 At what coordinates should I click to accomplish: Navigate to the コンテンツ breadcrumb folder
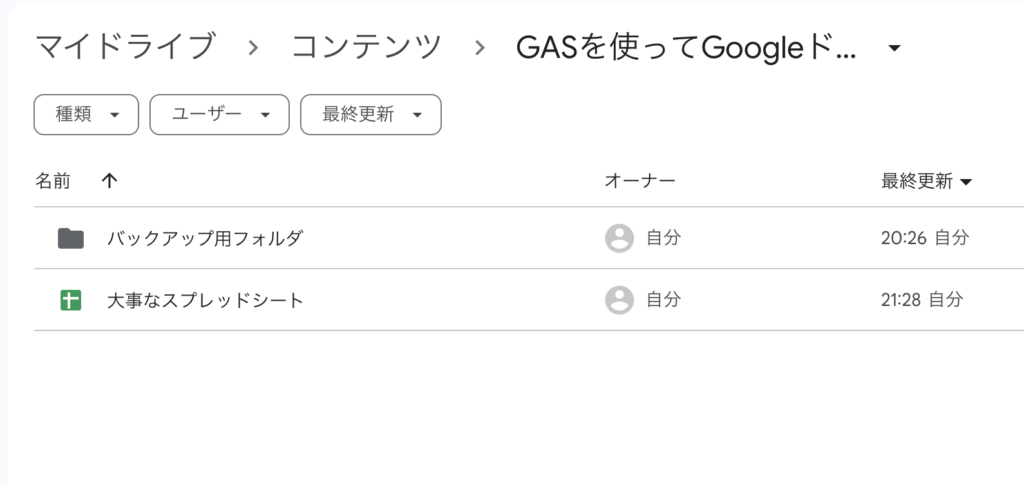[367, 47]
